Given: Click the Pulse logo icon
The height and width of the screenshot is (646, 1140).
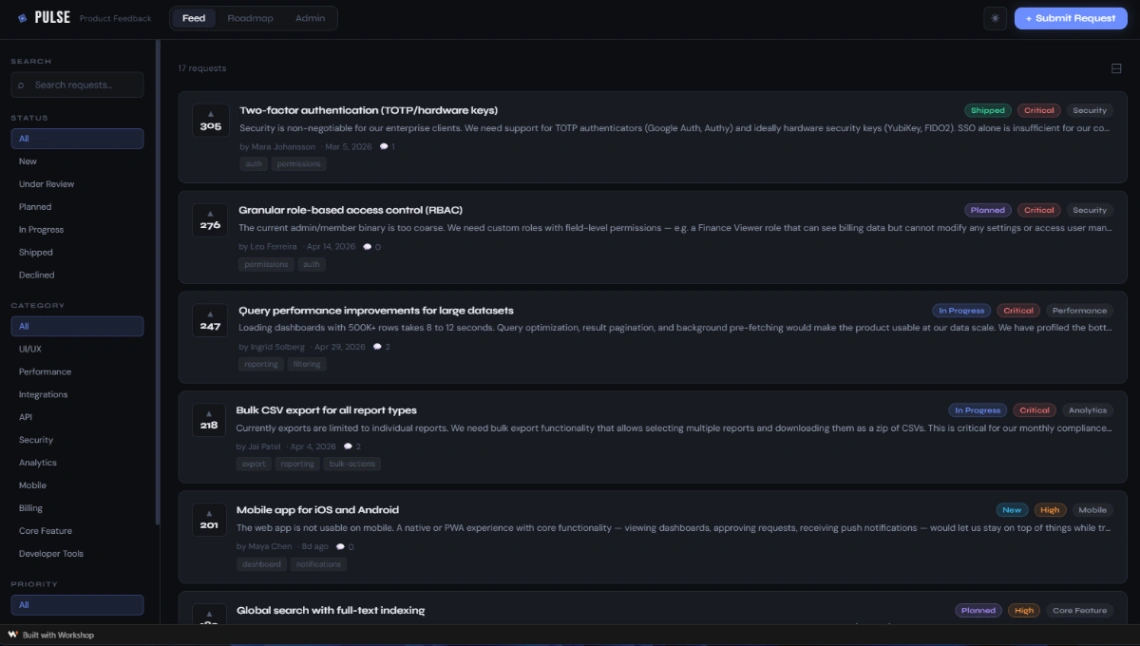Looking at the screenshot, I should (23, 18).
